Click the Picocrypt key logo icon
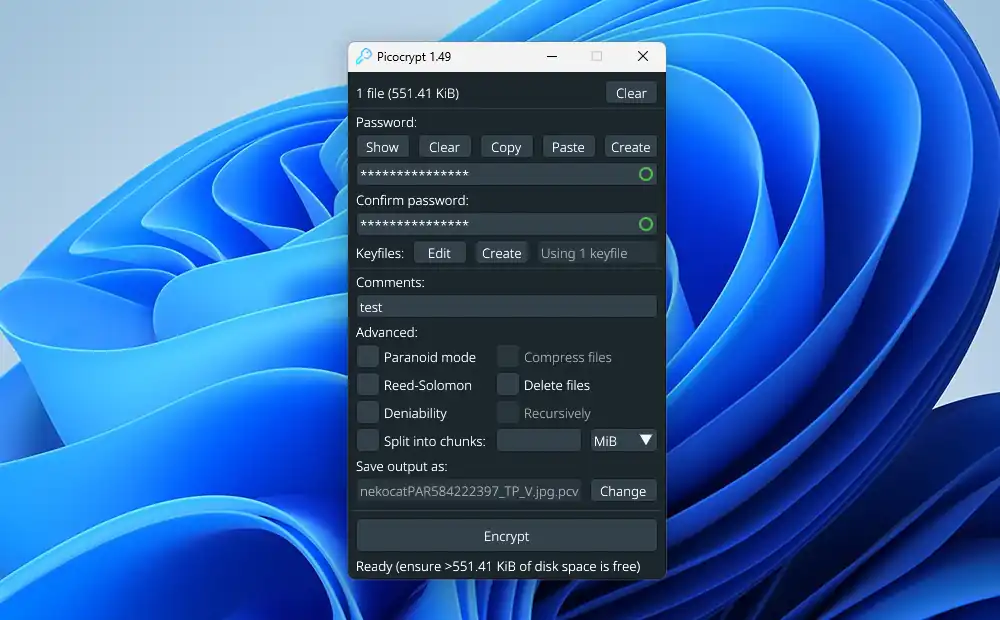This screenshot has width=1000, height=620. (x=363, y=57)
